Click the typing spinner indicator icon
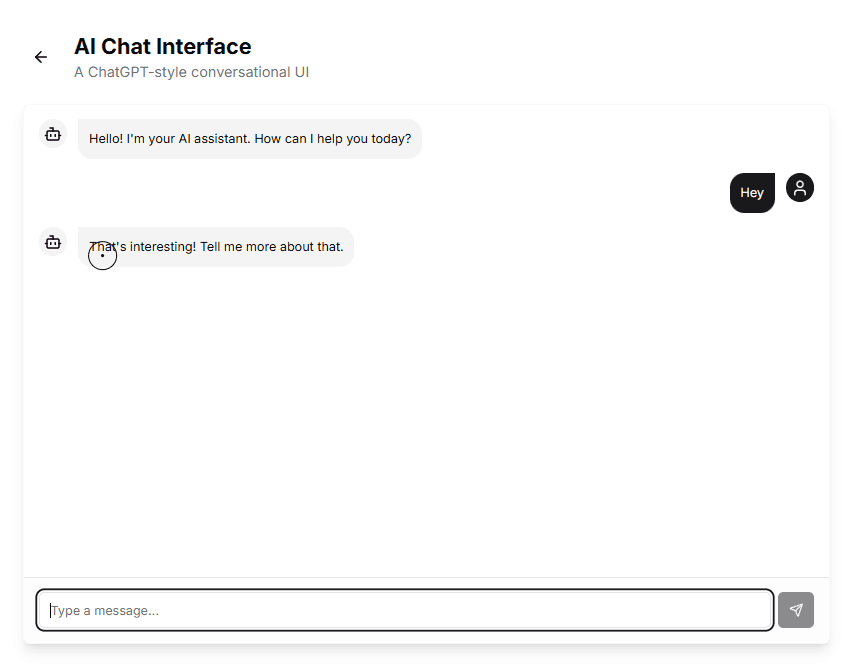This screenshot has width=864, height=672. 102,255
